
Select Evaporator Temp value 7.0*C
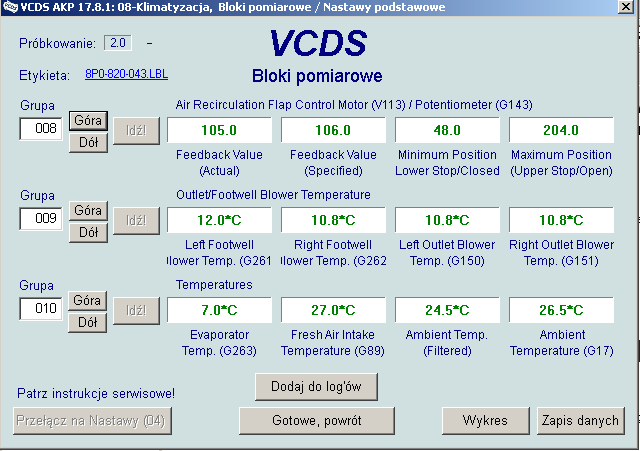click(219, 310)
